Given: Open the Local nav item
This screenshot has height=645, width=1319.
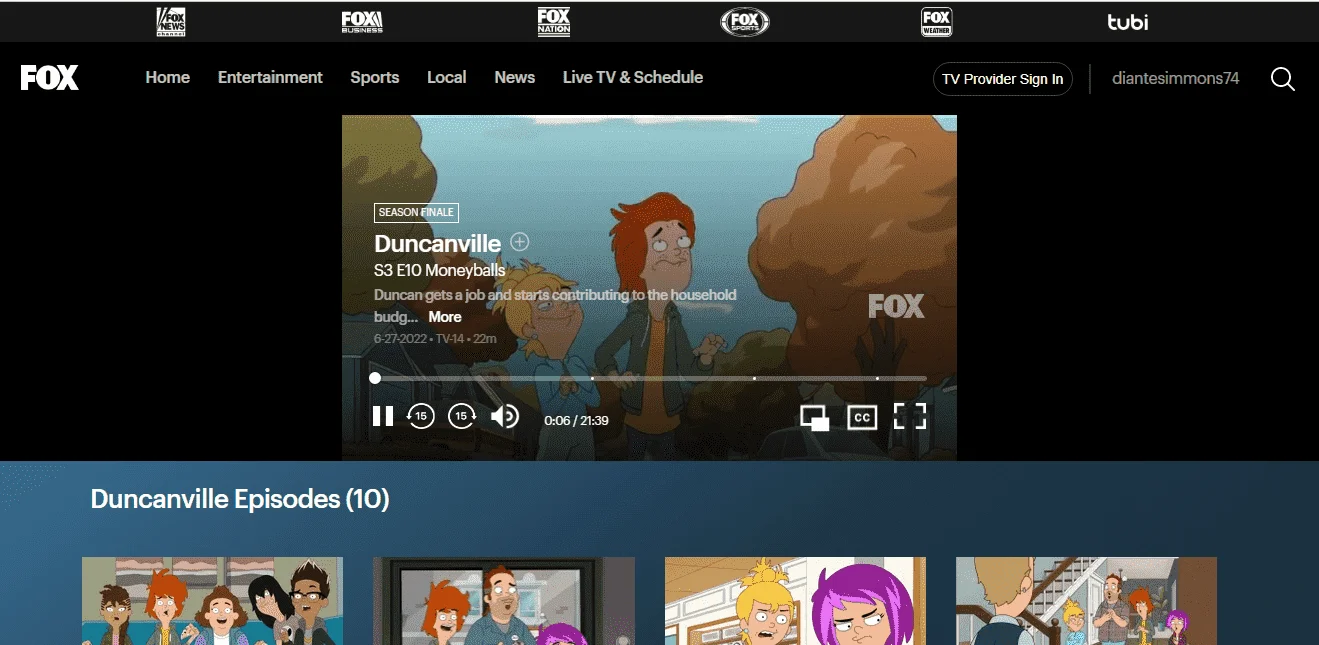Looking at the screenshot, I should [x=447, y=77].
